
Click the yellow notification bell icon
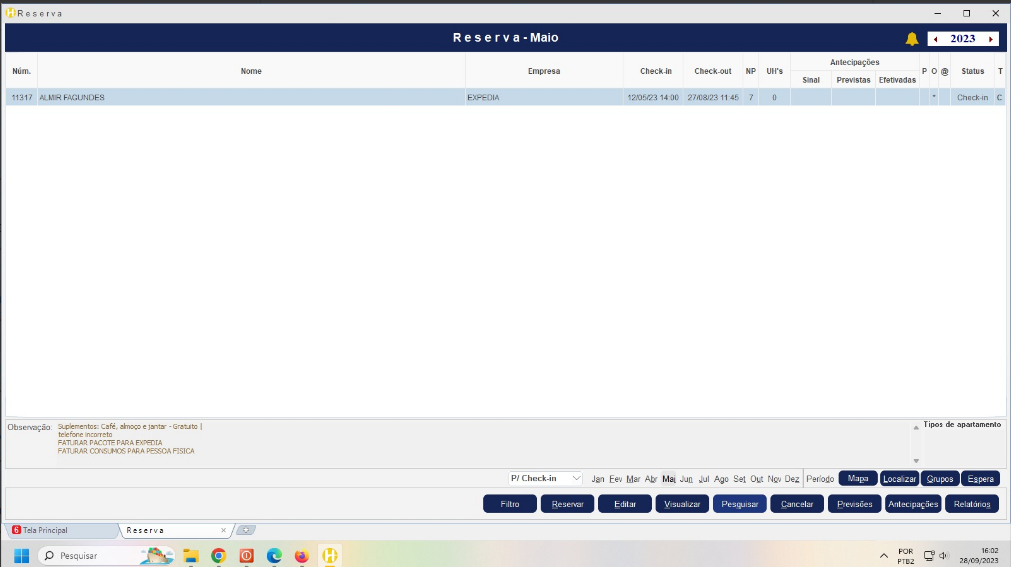(x=911, y=39)
